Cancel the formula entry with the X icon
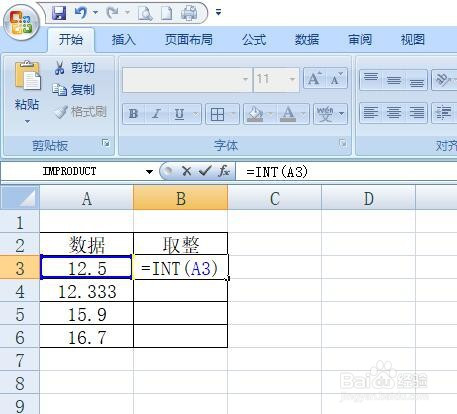This screenshot has height=414, width=457. [x=187, y=171]
